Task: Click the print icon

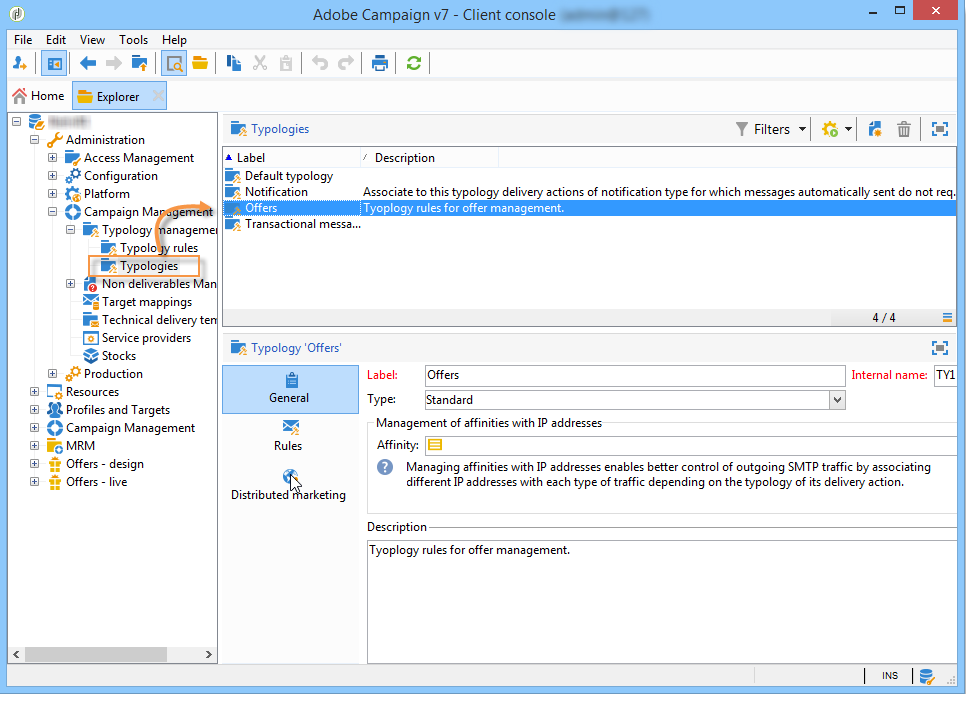Action: pos(379,63)
